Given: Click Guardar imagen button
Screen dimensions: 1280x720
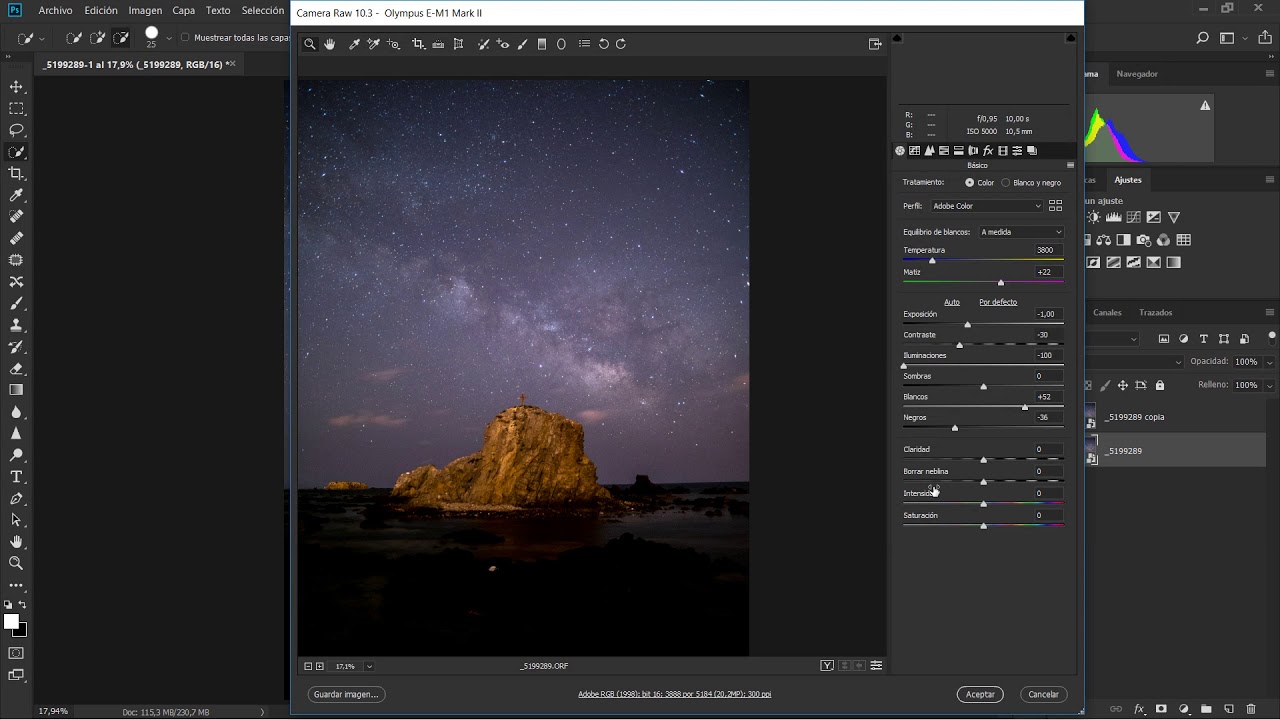Looking at the screenshot, I should tap(346, 694).
